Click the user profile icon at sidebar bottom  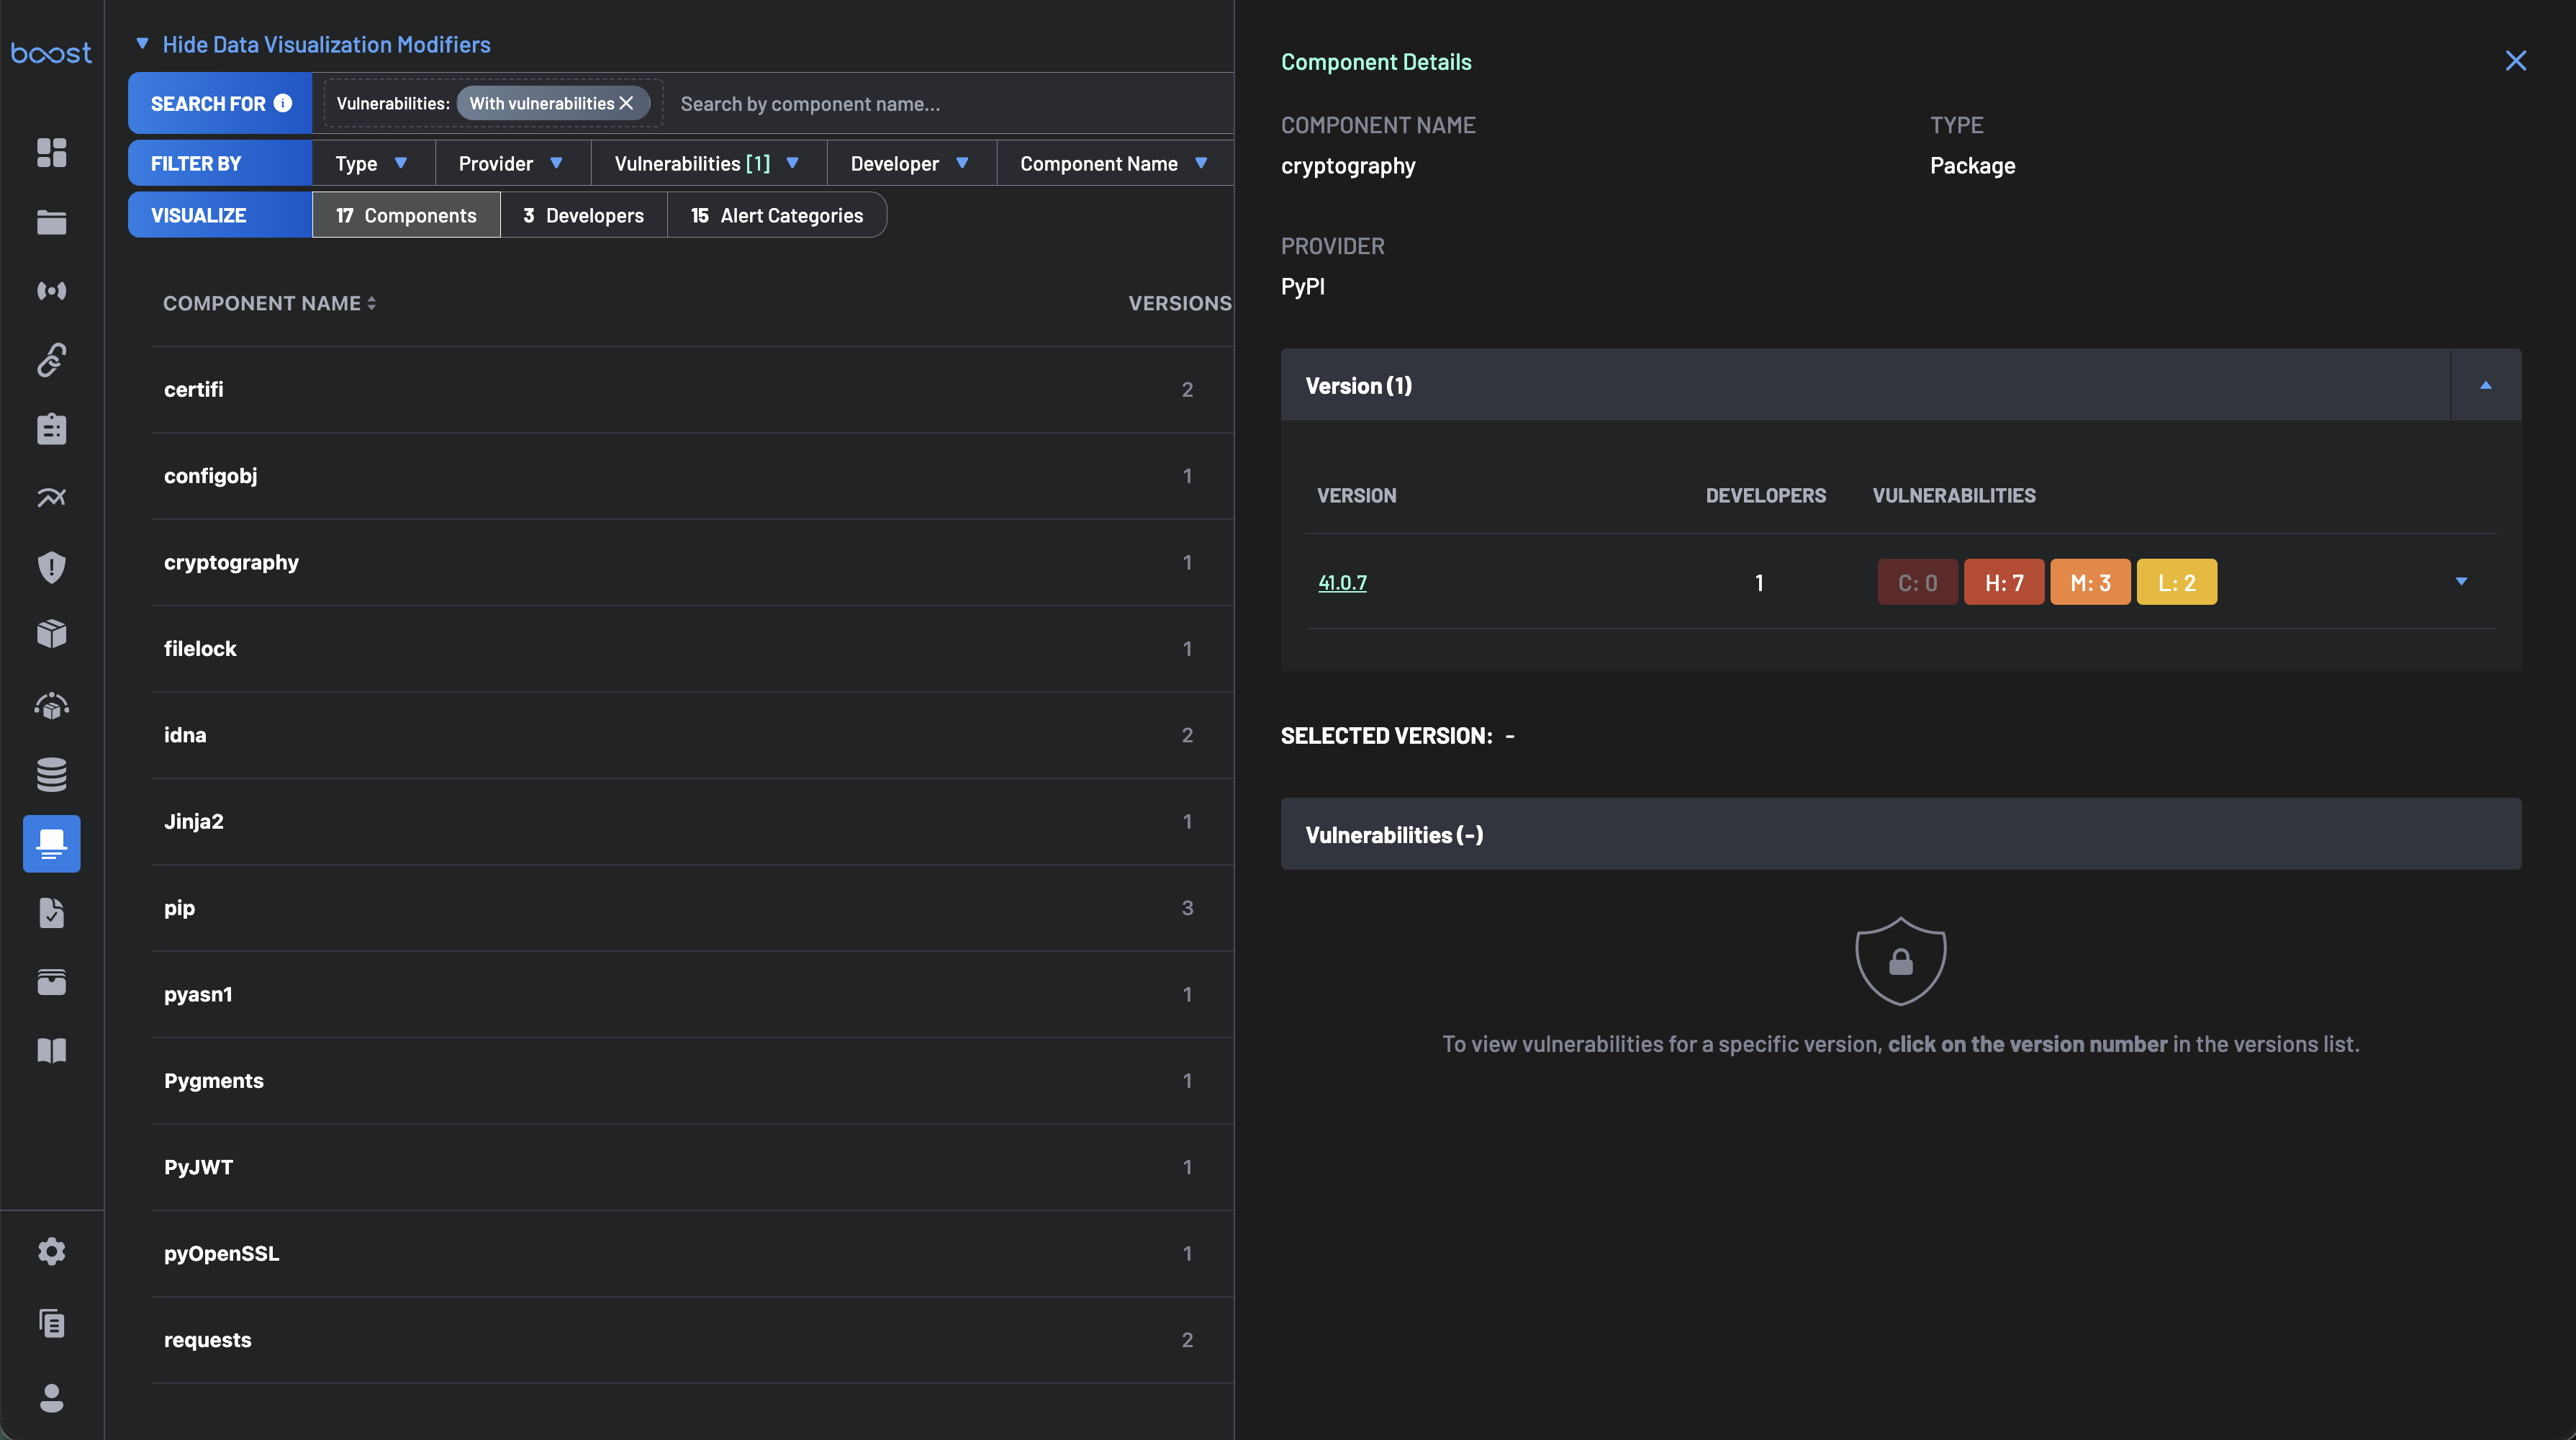tap(51, 1397)
